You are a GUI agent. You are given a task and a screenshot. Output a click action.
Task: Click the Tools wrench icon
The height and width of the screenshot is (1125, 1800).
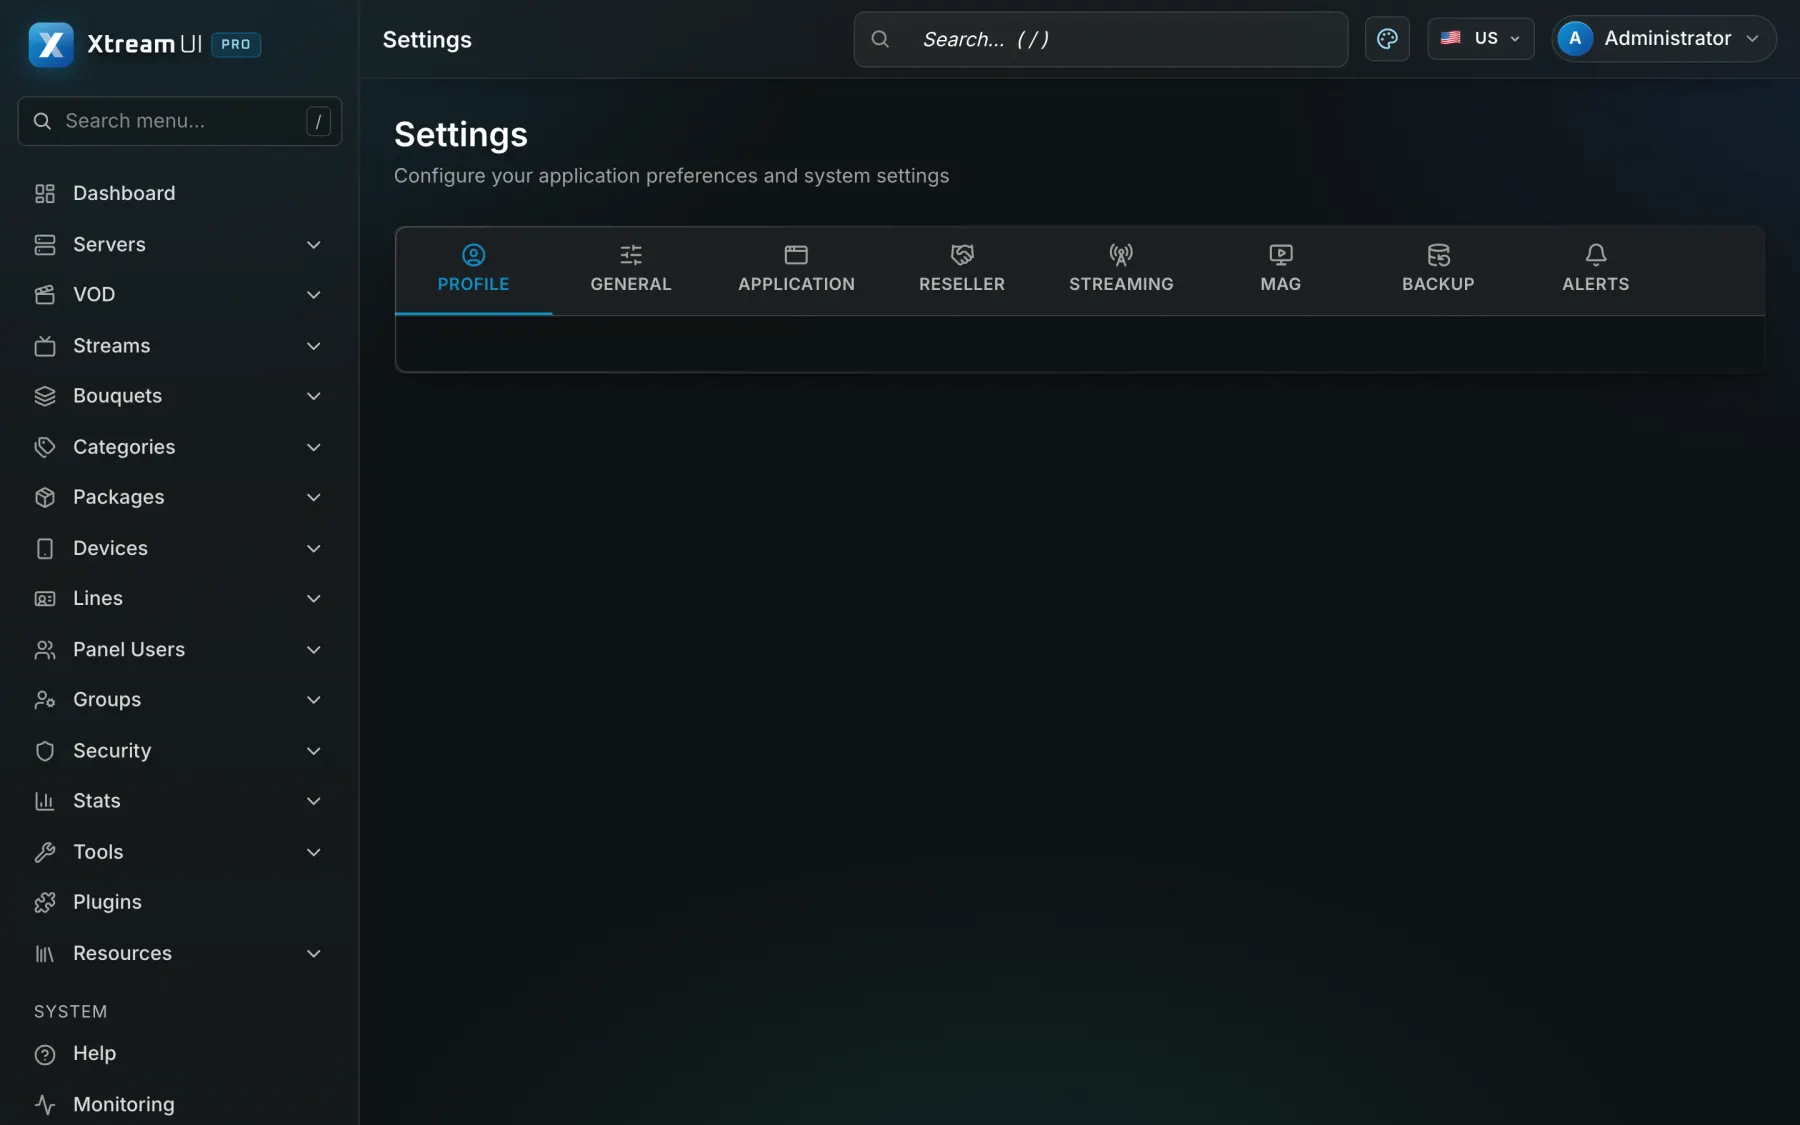45,852
